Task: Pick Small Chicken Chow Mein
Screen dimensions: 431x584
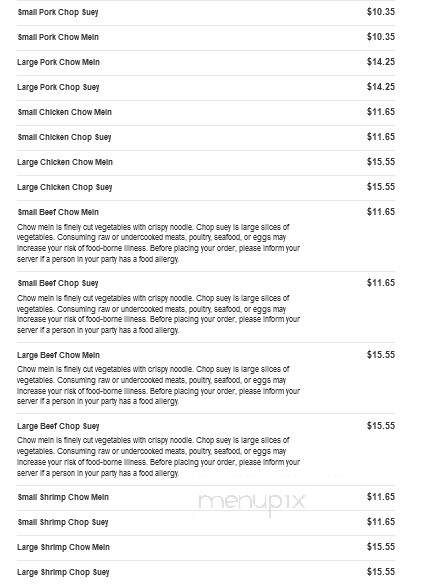Action: pyautogui.click(x=64, y=112)
